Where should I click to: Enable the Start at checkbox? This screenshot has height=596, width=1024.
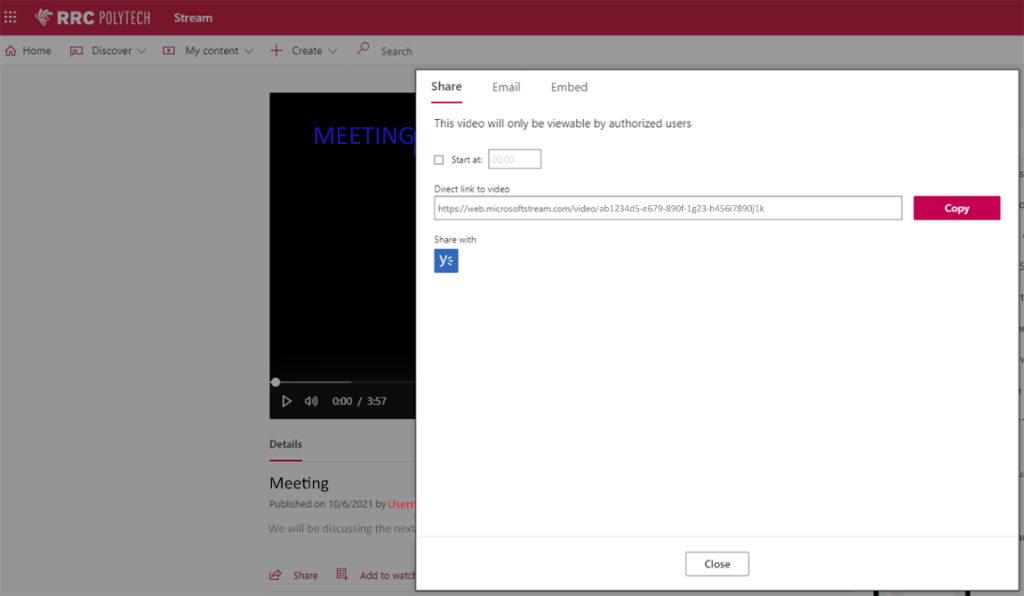pos(438,159)
